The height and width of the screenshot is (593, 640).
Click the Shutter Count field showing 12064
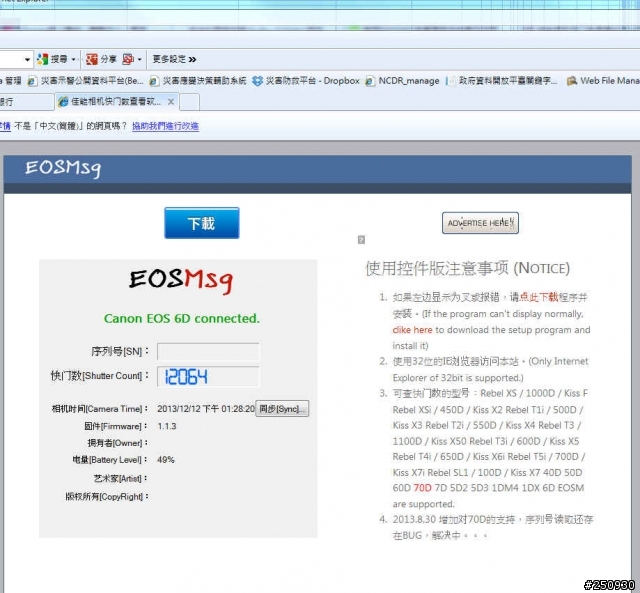point(208,376)
